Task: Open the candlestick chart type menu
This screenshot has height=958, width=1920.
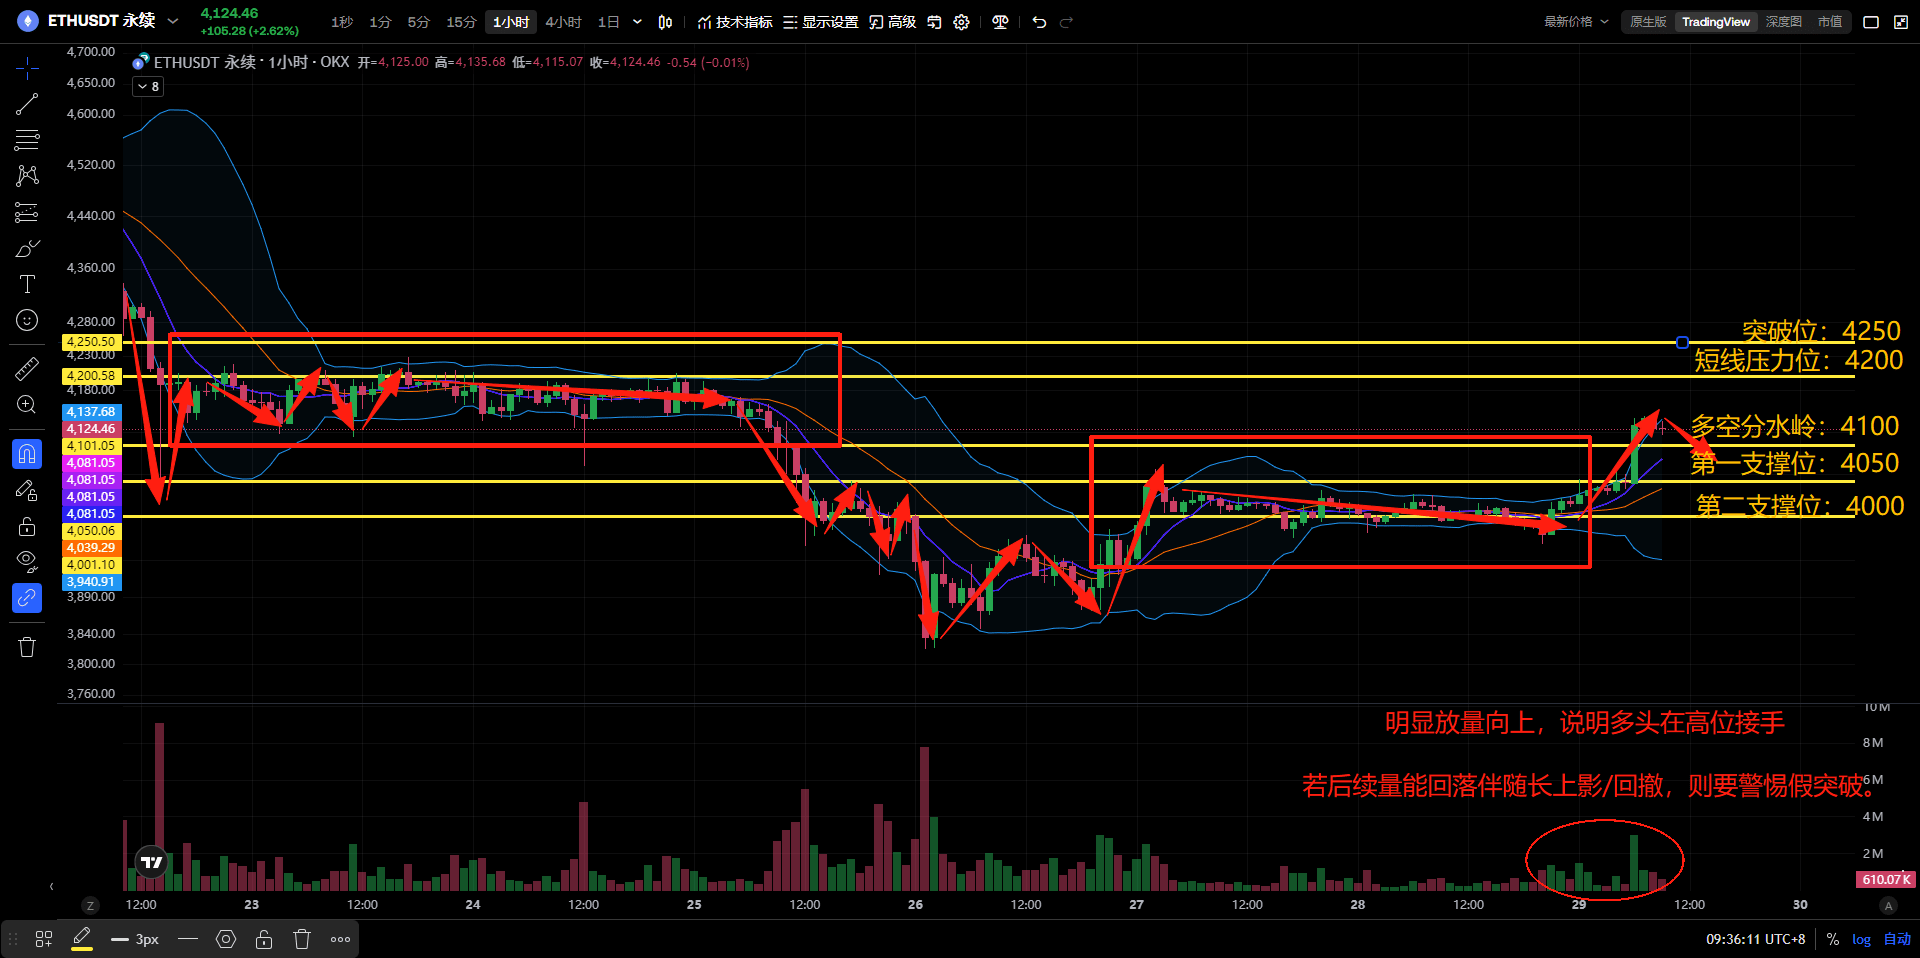Action: [665, 22]
